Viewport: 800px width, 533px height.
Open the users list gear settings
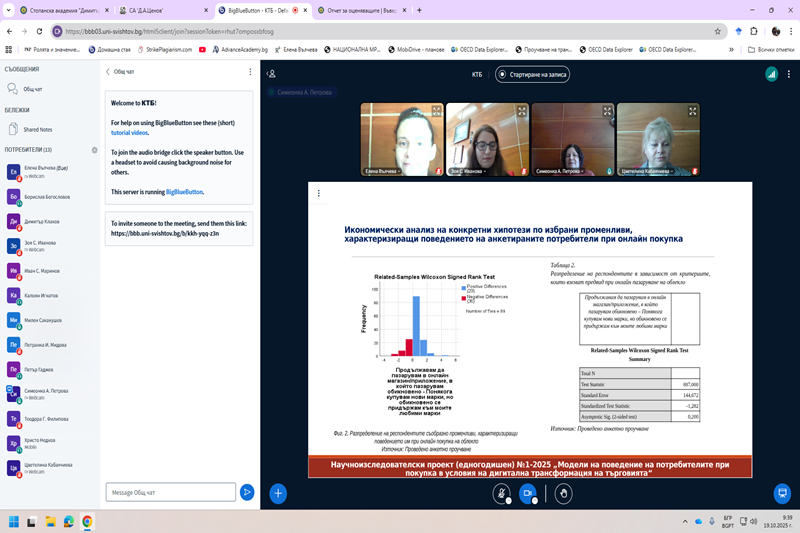[94, 150]
